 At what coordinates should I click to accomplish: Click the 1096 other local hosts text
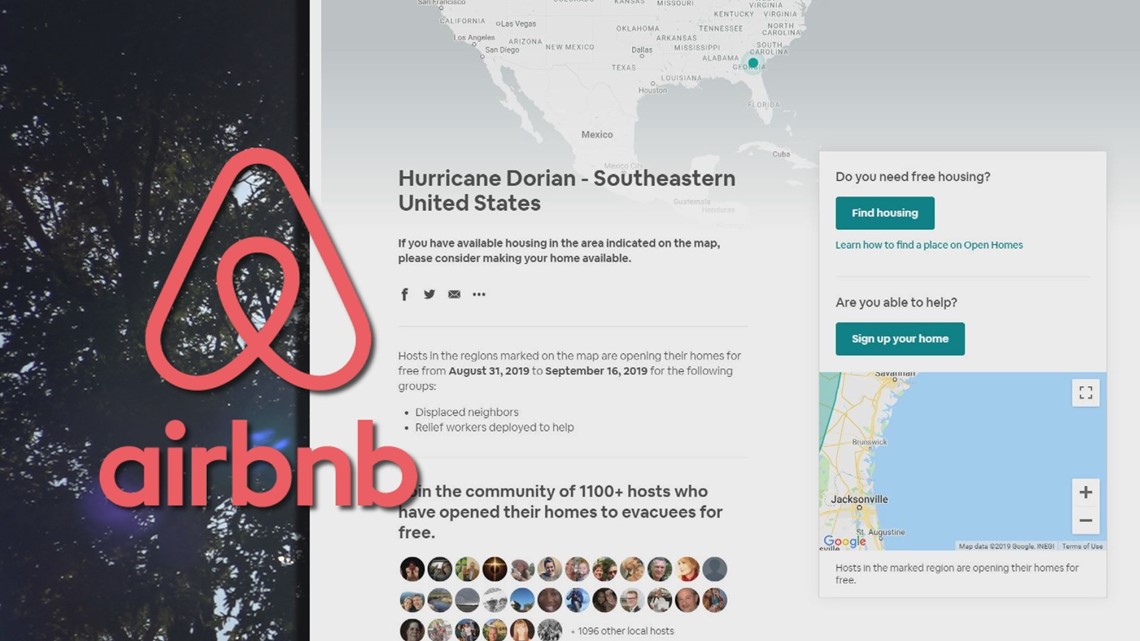click(622, 631)
